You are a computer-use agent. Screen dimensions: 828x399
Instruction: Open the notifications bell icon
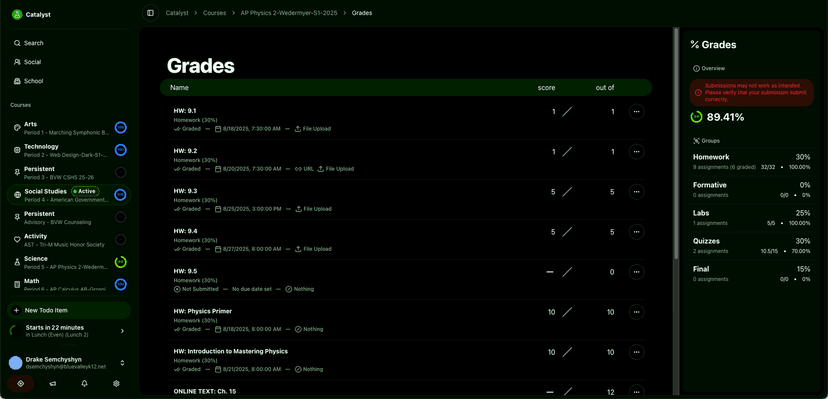84,384
